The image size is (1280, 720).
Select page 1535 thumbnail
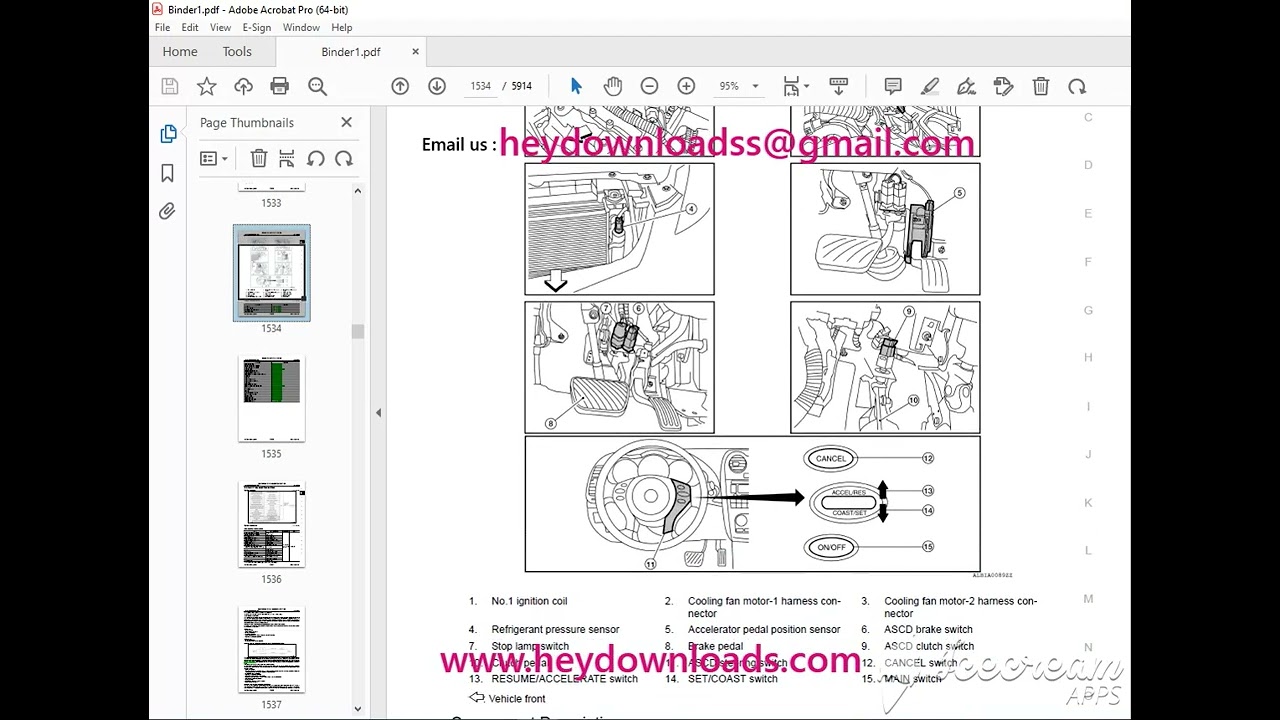coord(272,398)
